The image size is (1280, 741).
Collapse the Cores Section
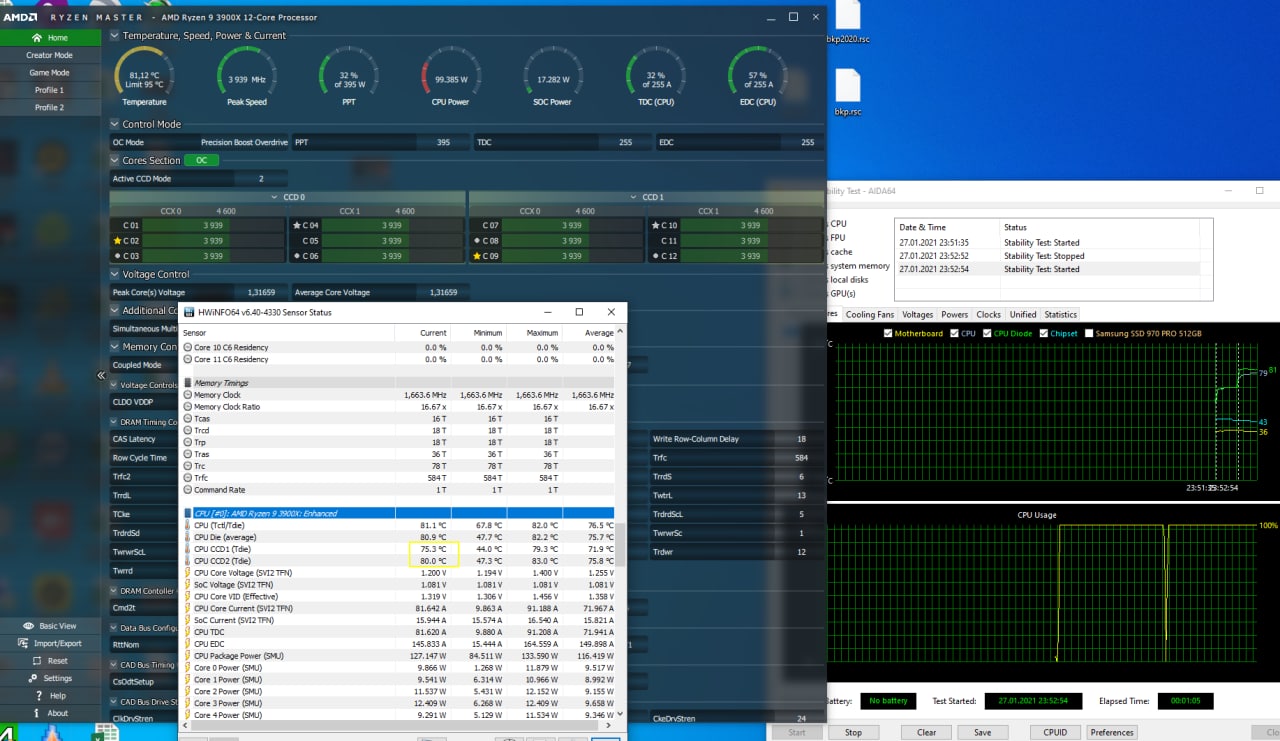pyautogui.click(x=115, y=161)
